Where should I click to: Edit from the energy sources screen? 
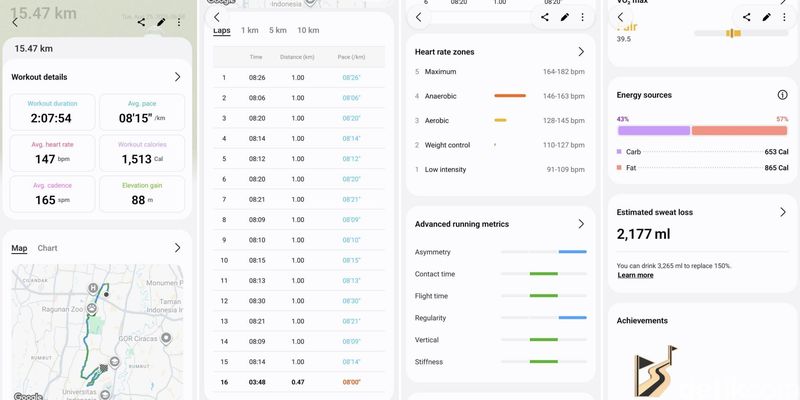tap(766, 17)
